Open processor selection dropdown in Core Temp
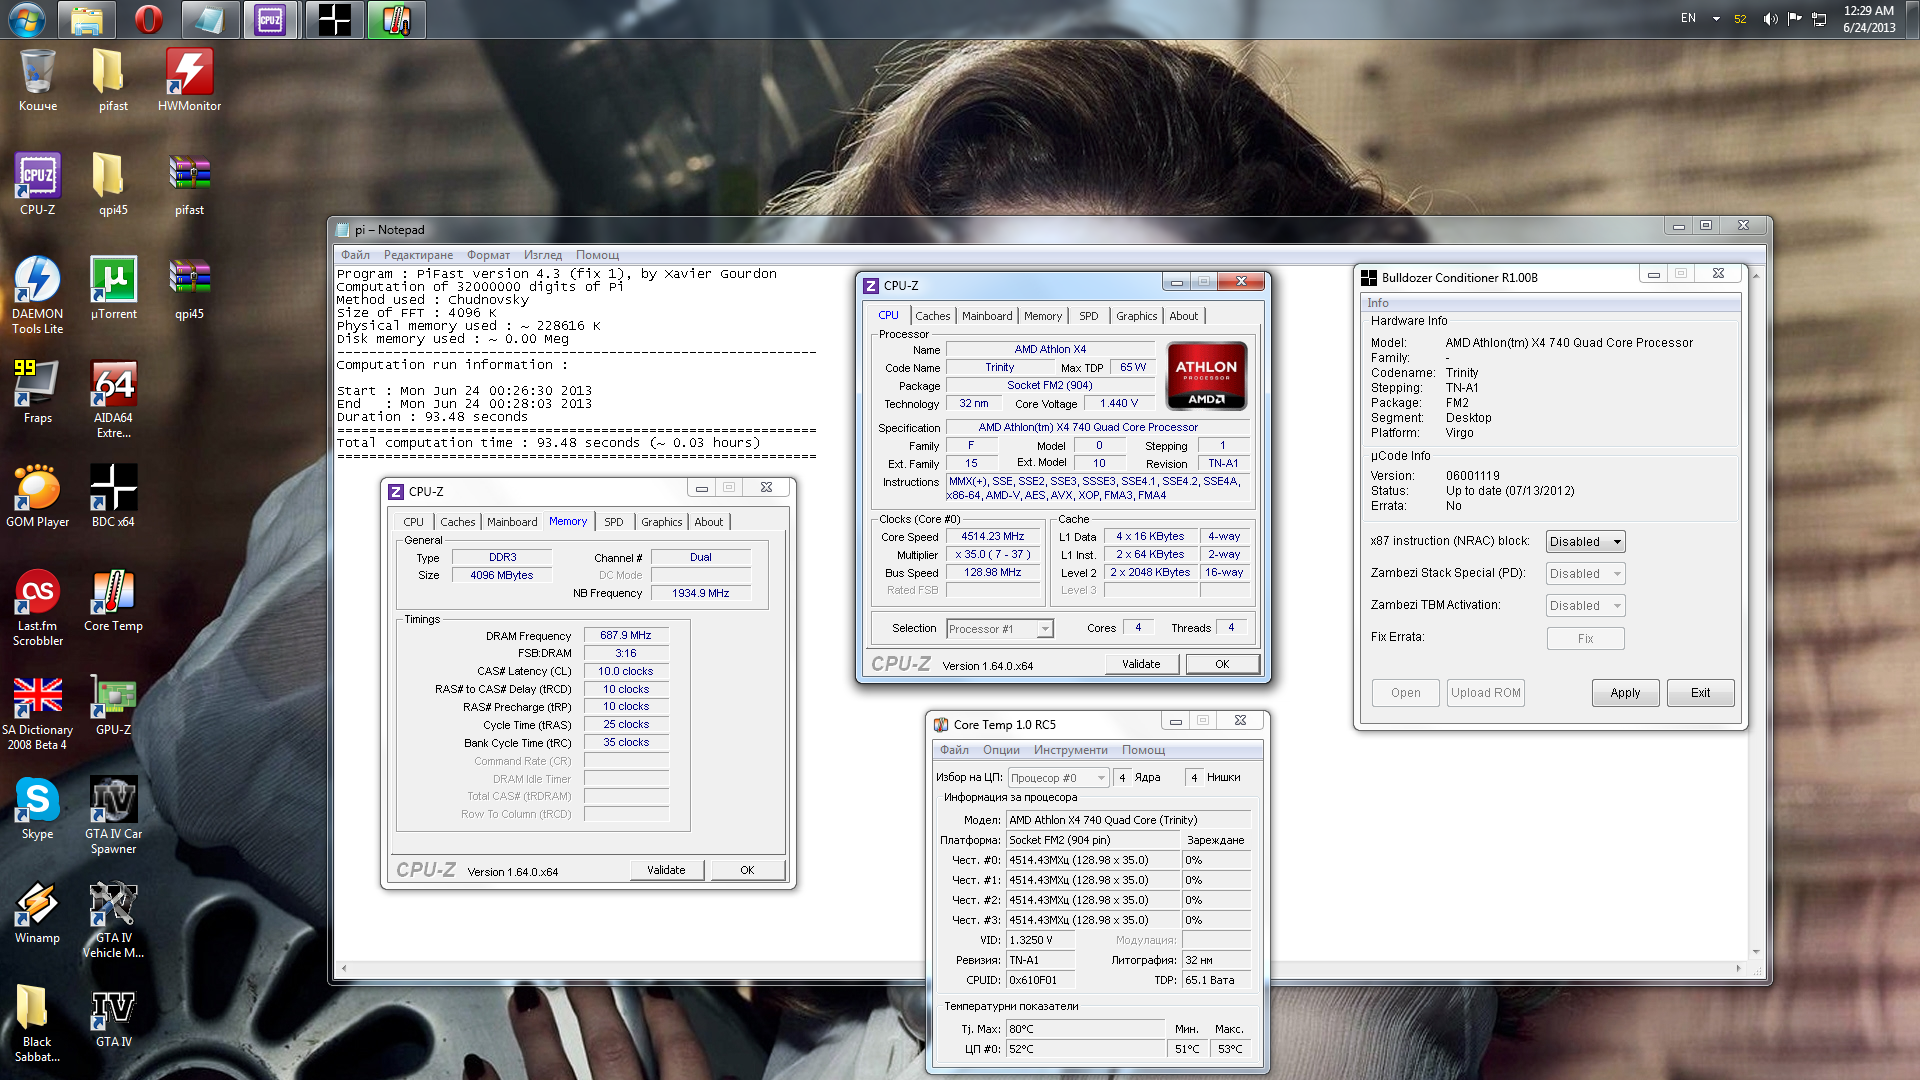This screenshot has width=1920, height=1080. click(x=1059, y=777)
